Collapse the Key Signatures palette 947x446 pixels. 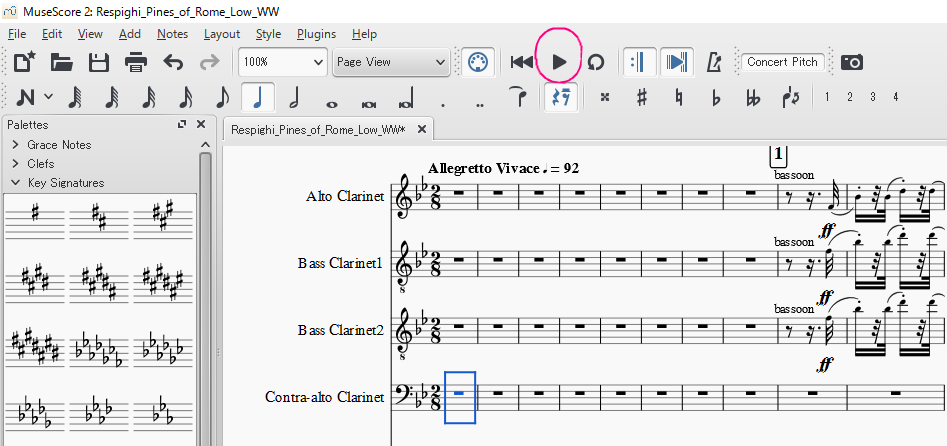click(x=16, y=183)
